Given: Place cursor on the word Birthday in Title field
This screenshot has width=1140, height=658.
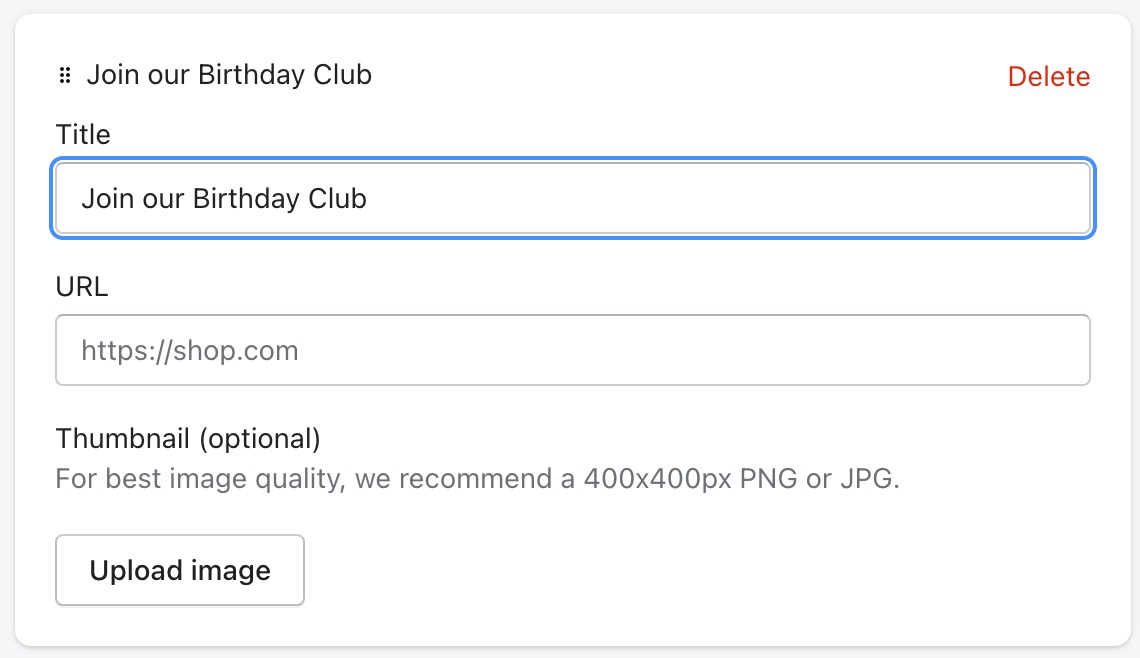Looking at the screenshot, I should point(246,198).
